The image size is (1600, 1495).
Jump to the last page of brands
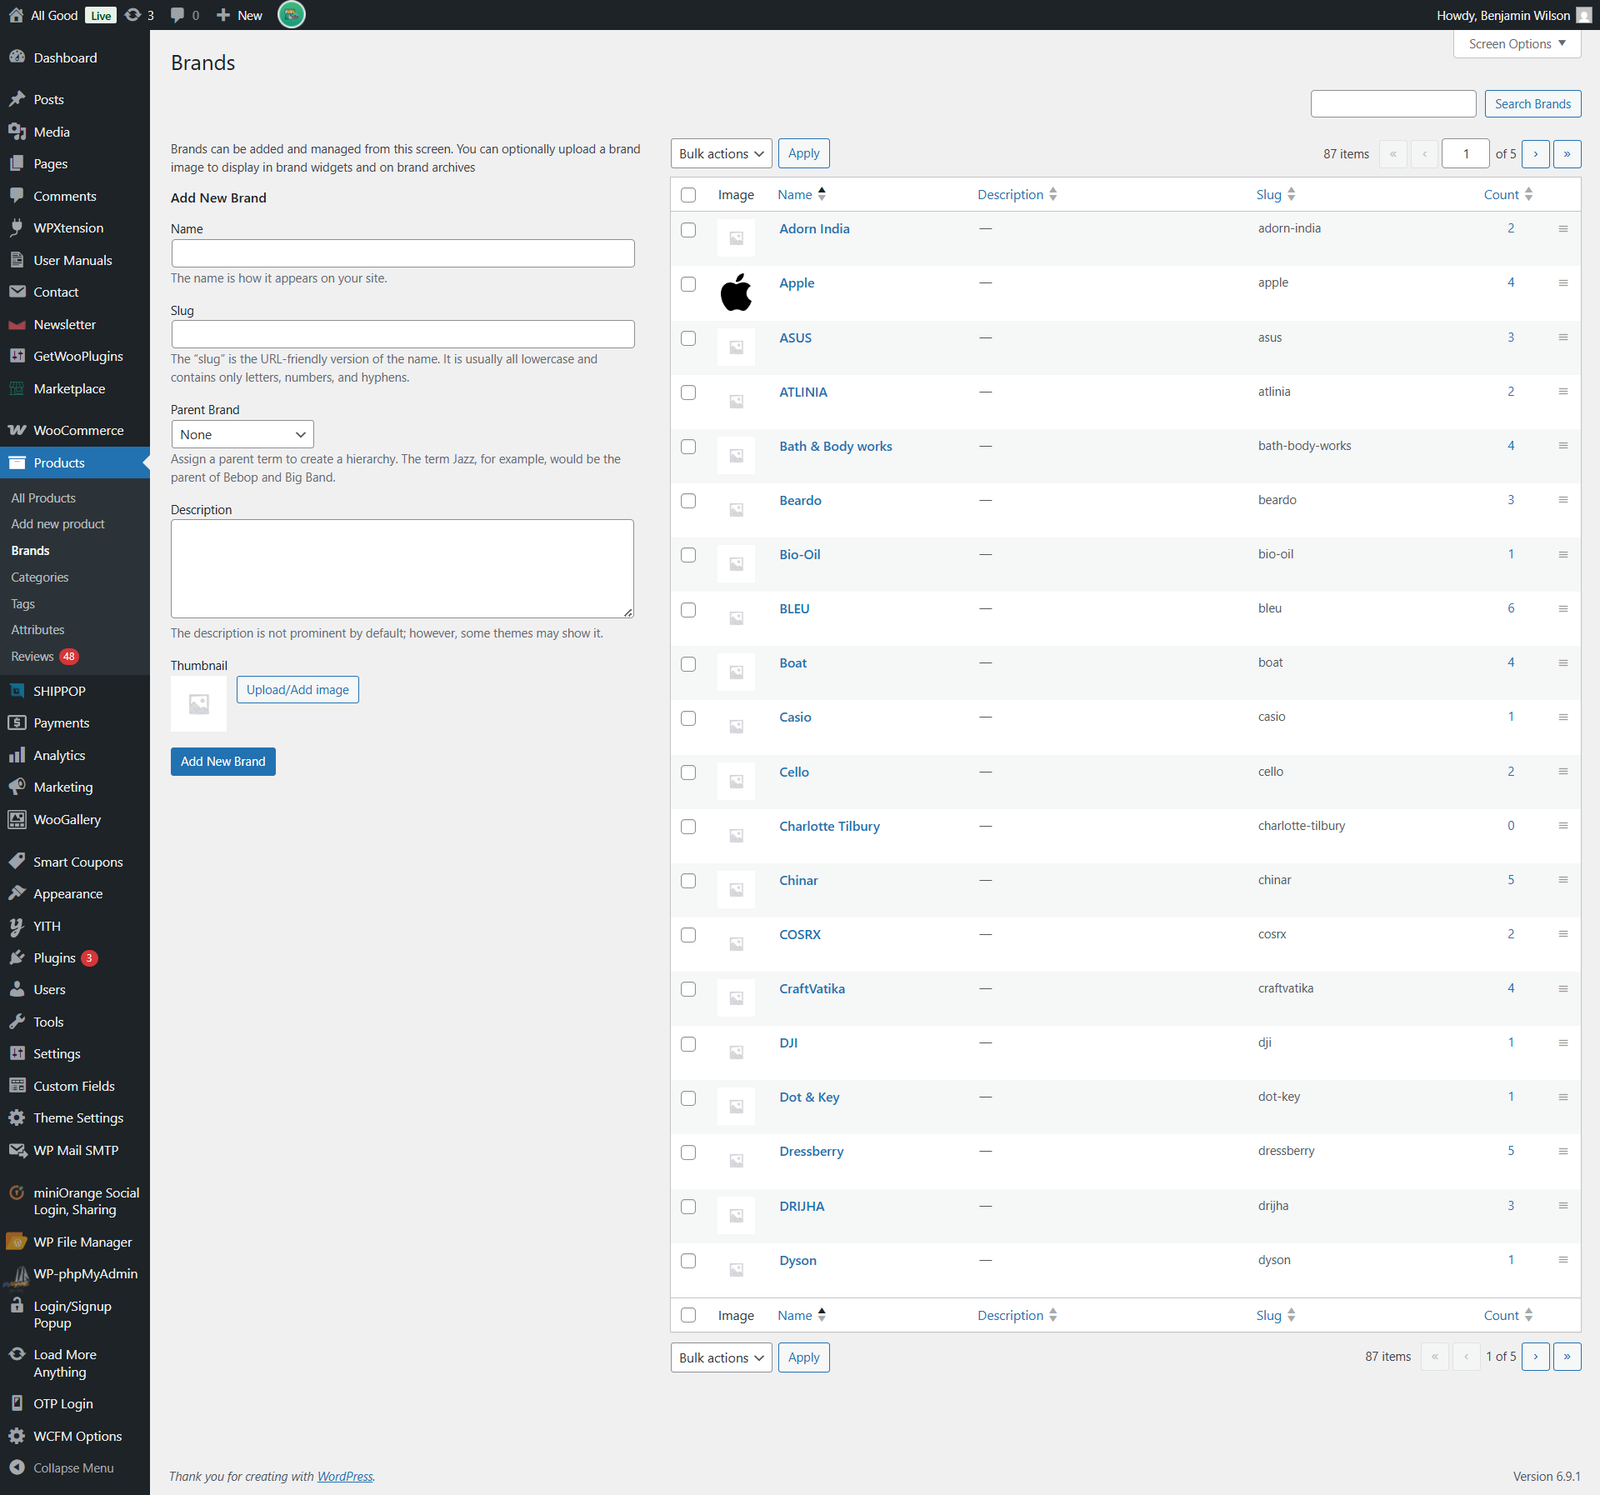tap(1566, 154)
